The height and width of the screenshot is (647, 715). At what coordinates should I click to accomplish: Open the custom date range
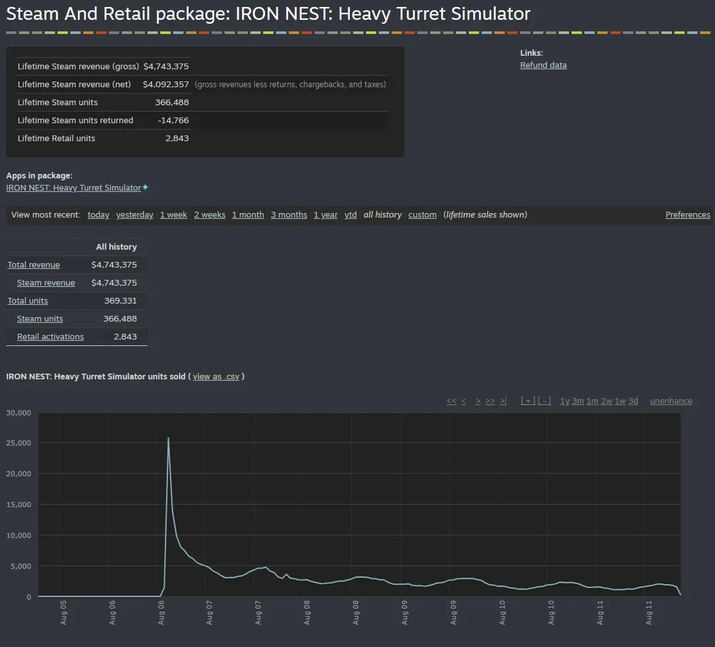[422, 215]
